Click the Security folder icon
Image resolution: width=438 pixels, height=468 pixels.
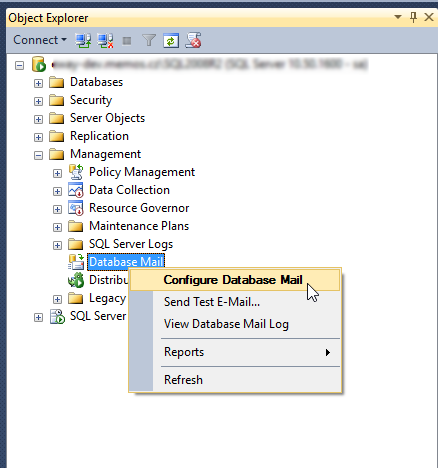(57, 100)
